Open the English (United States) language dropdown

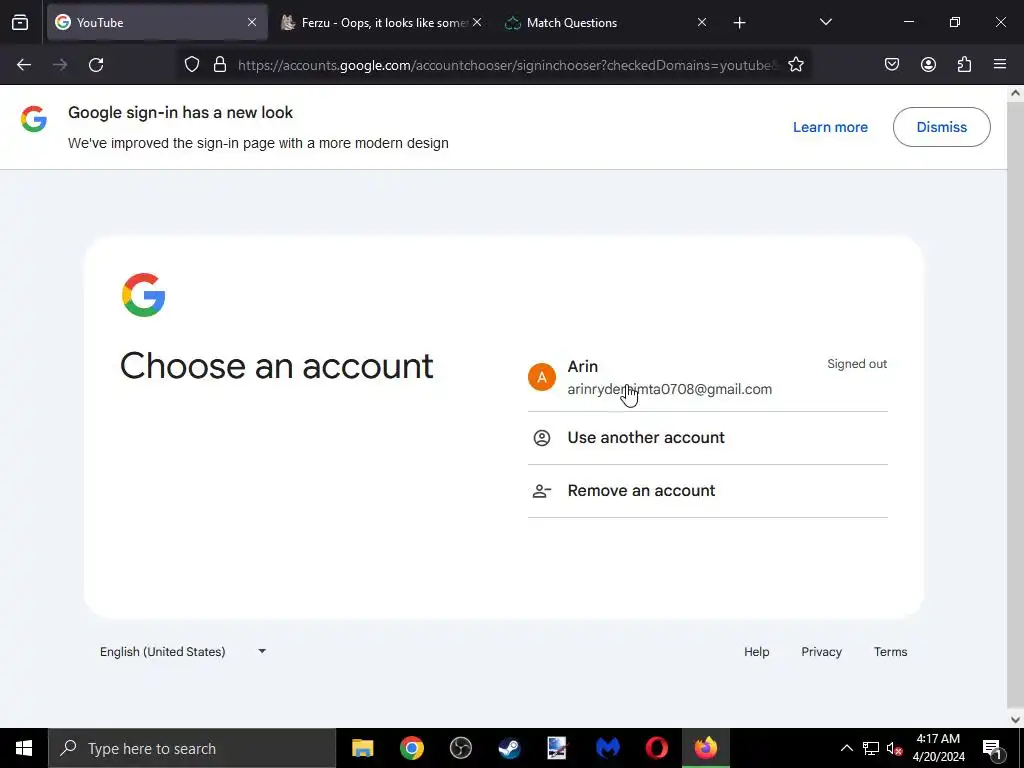(x=183, y=652)
